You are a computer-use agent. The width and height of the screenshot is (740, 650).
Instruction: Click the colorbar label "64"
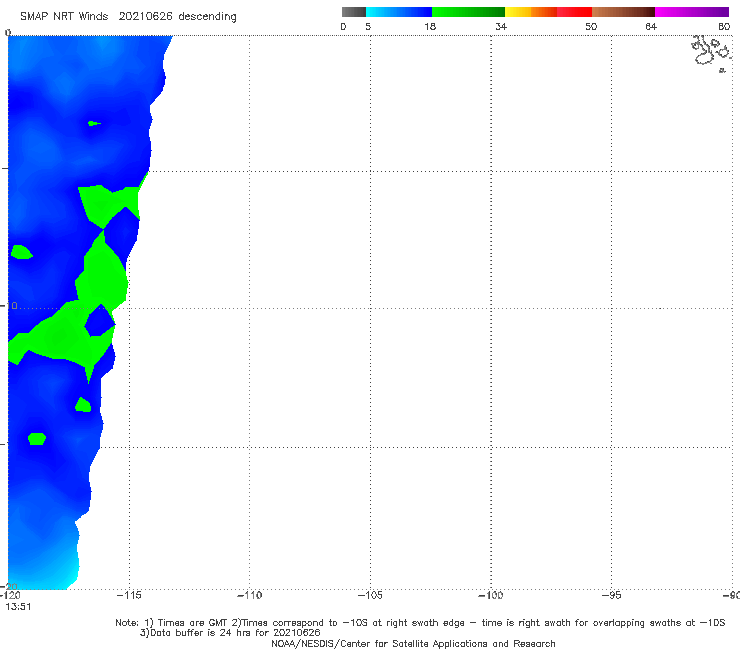(x=651, y=27)
